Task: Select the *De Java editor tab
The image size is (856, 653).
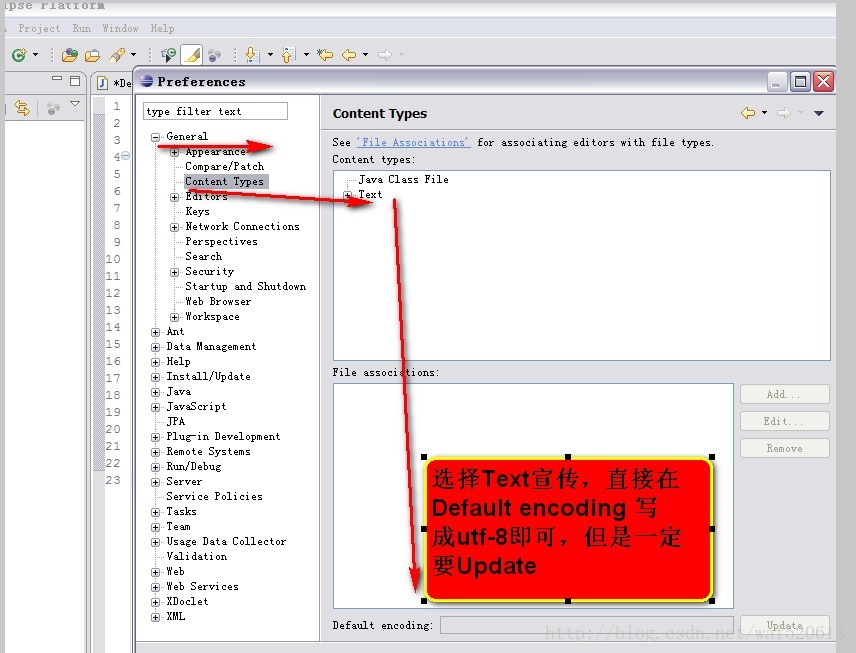Action: 114,83
